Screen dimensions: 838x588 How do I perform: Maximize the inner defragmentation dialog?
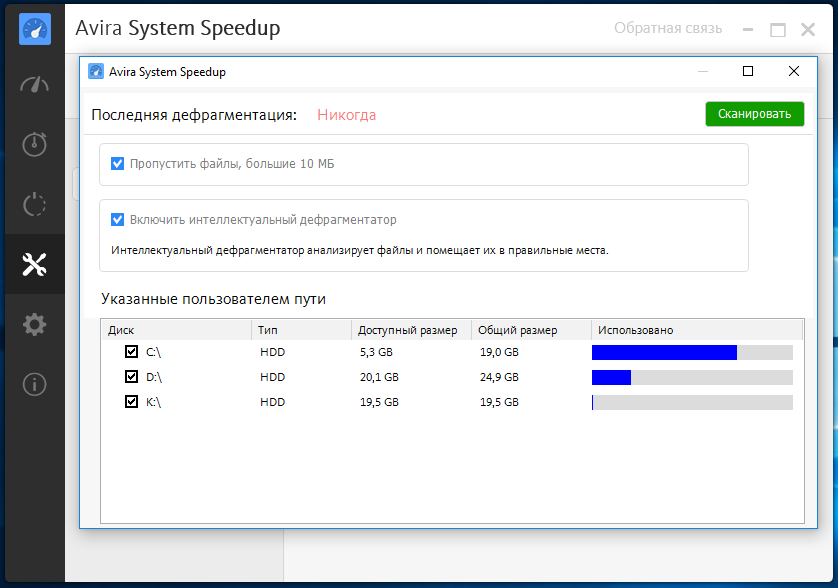(x=748, y=71)
